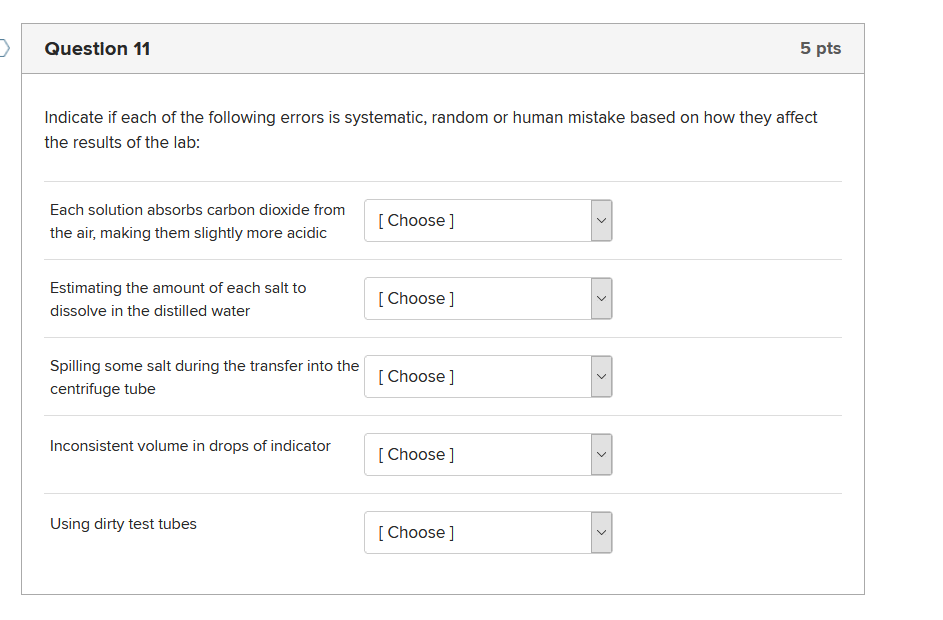Click the 5 pts points label
The image size is (943, 620).
coord(820,49)
